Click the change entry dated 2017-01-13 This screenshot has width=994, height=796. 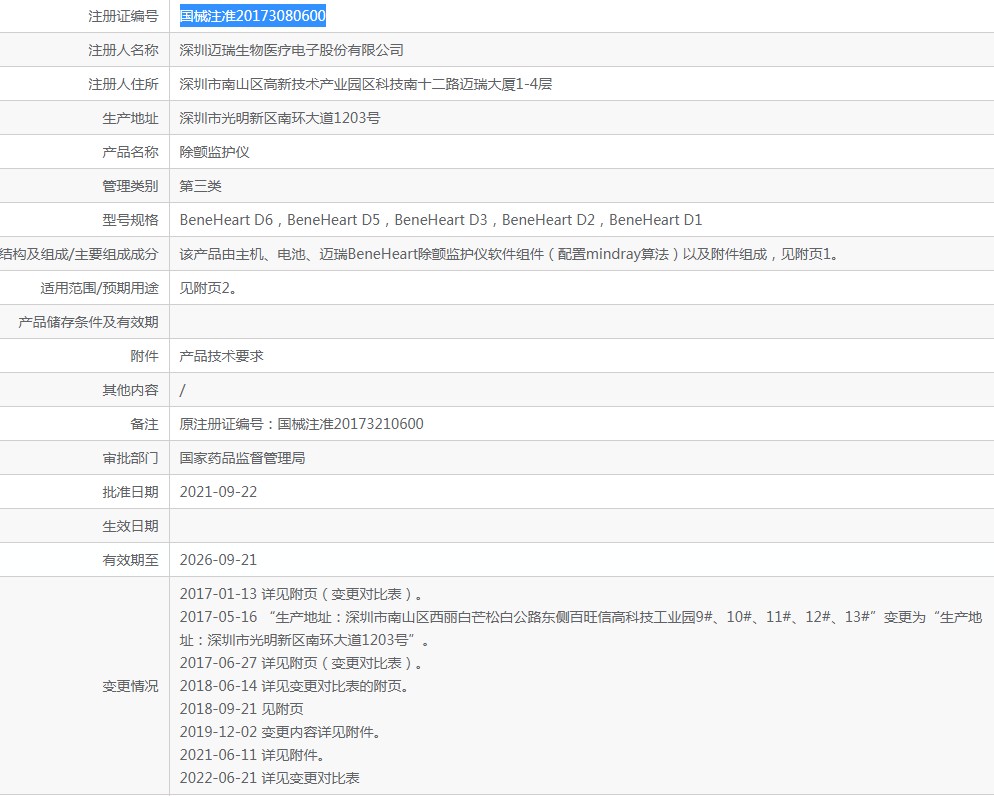pyautogui.click(x=302, y=594)
